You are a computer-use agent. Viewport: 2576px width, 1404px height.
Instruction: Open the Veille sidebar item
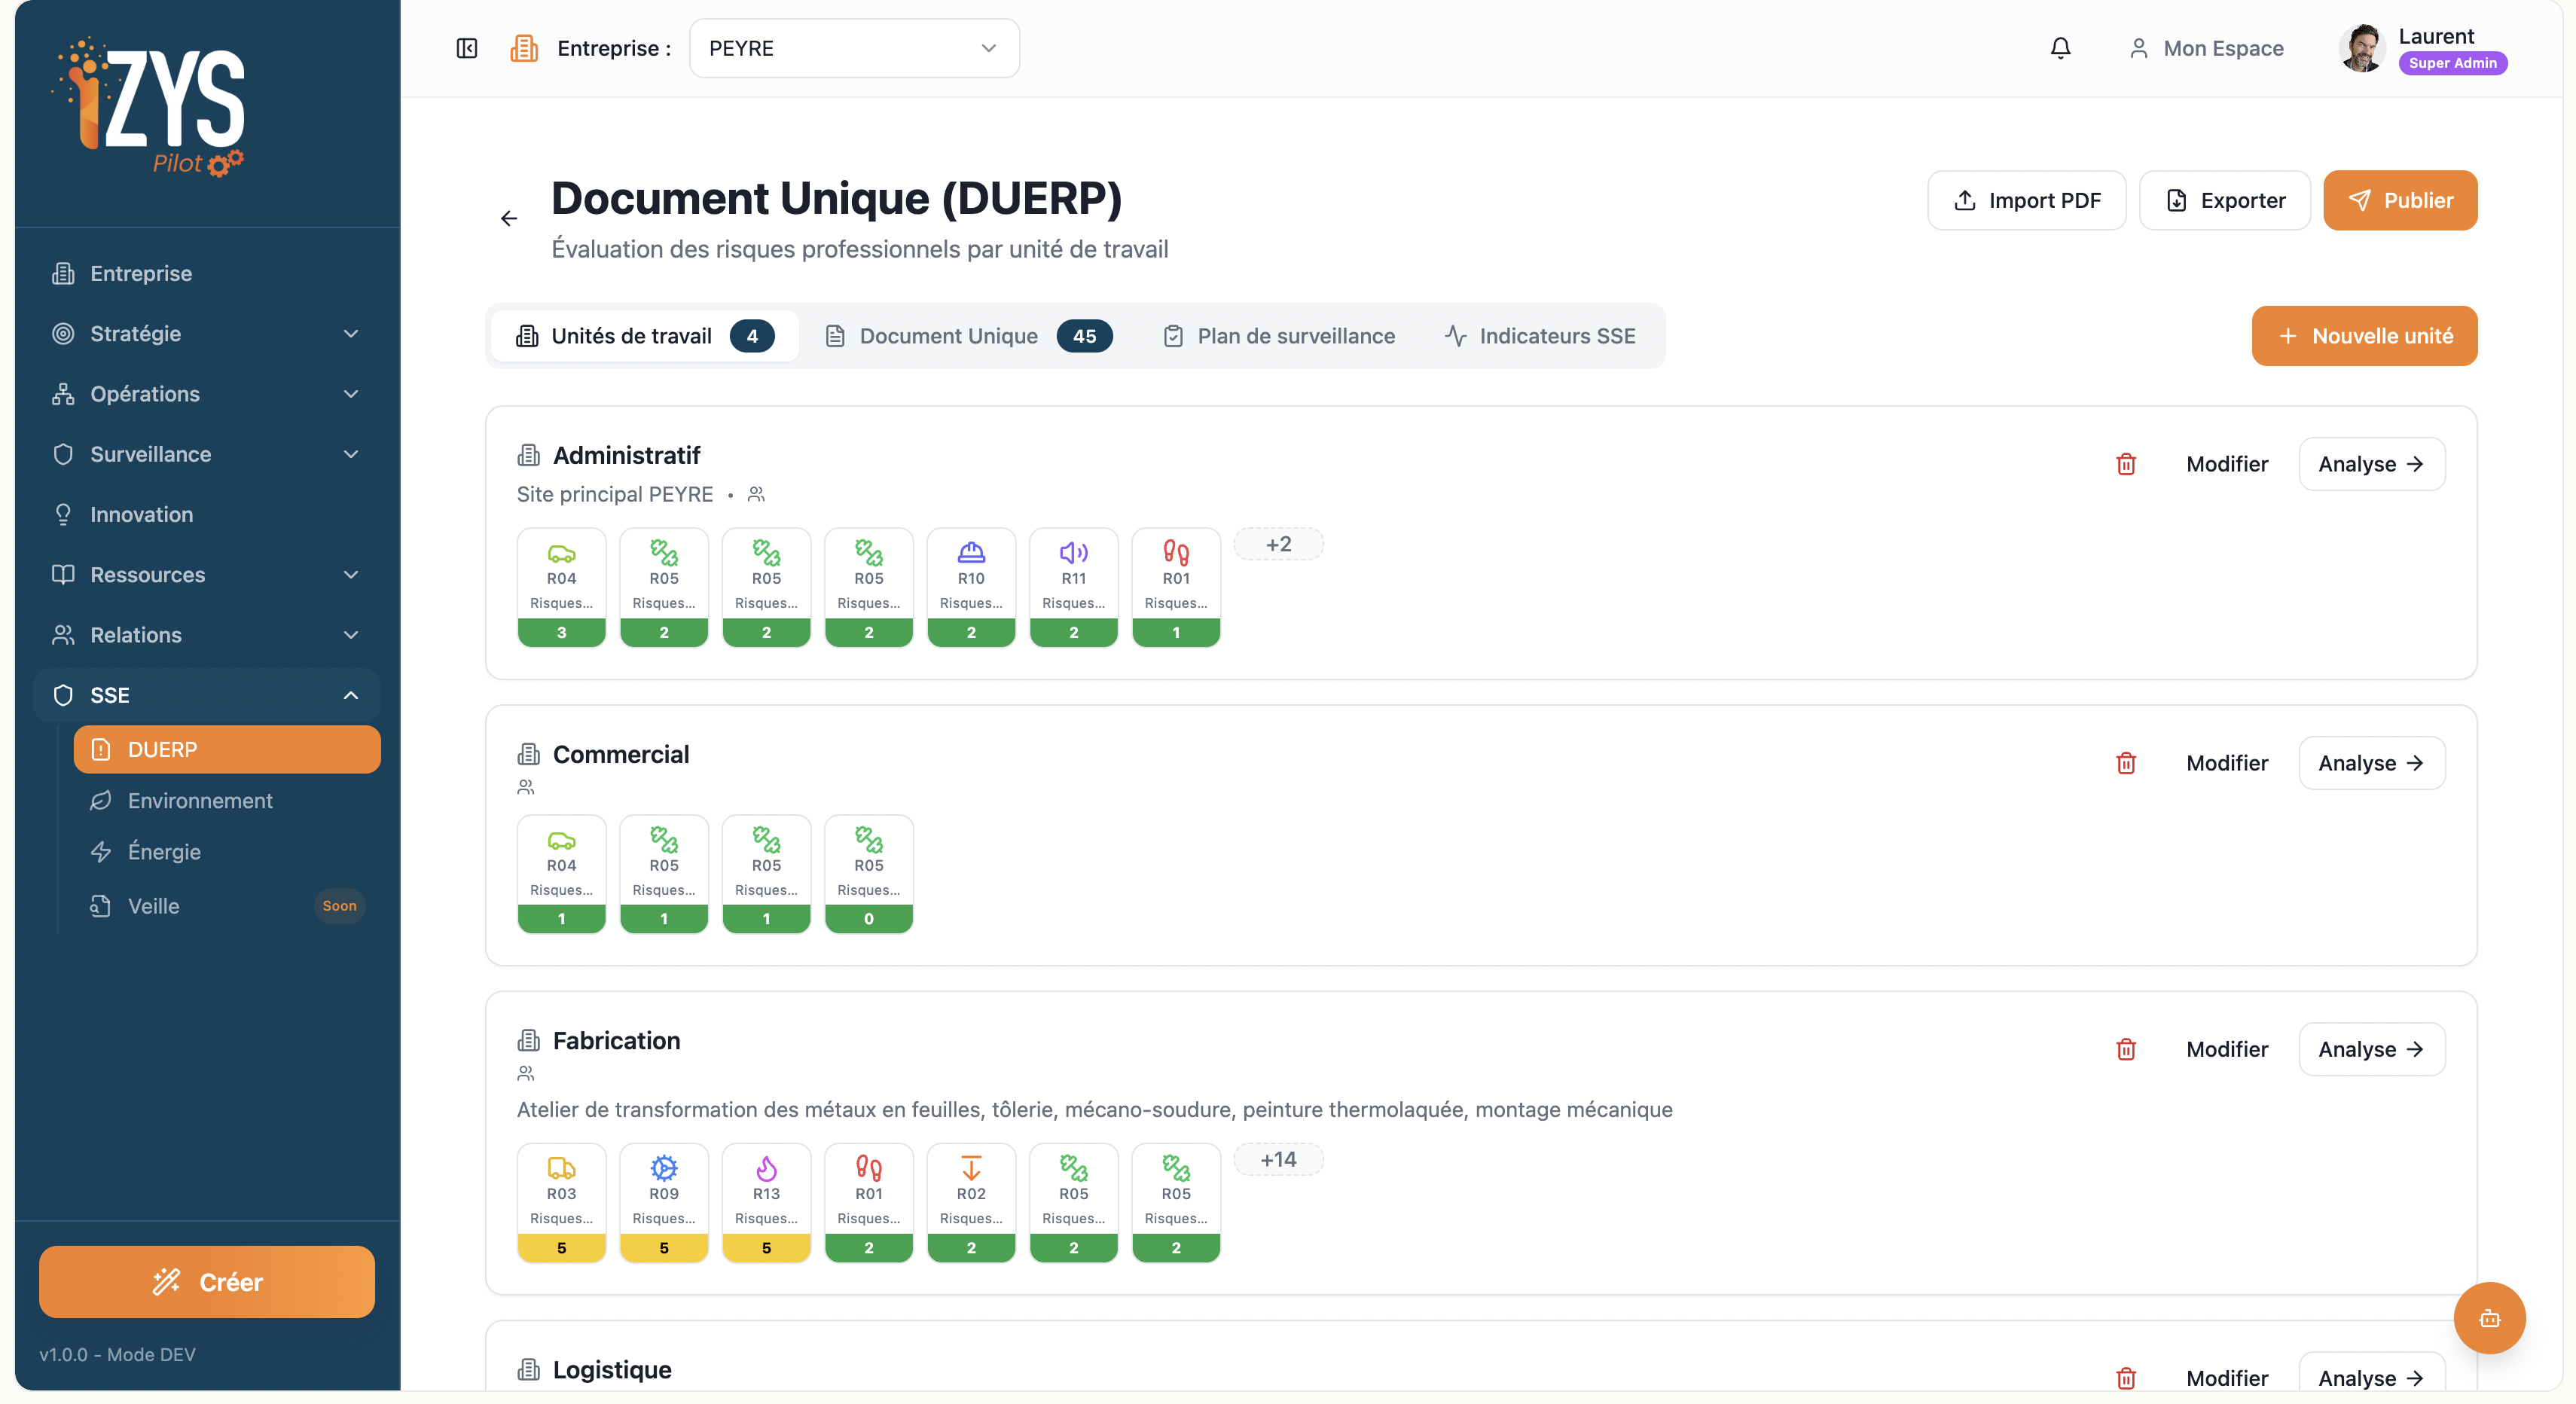click(x=227, y=906)
